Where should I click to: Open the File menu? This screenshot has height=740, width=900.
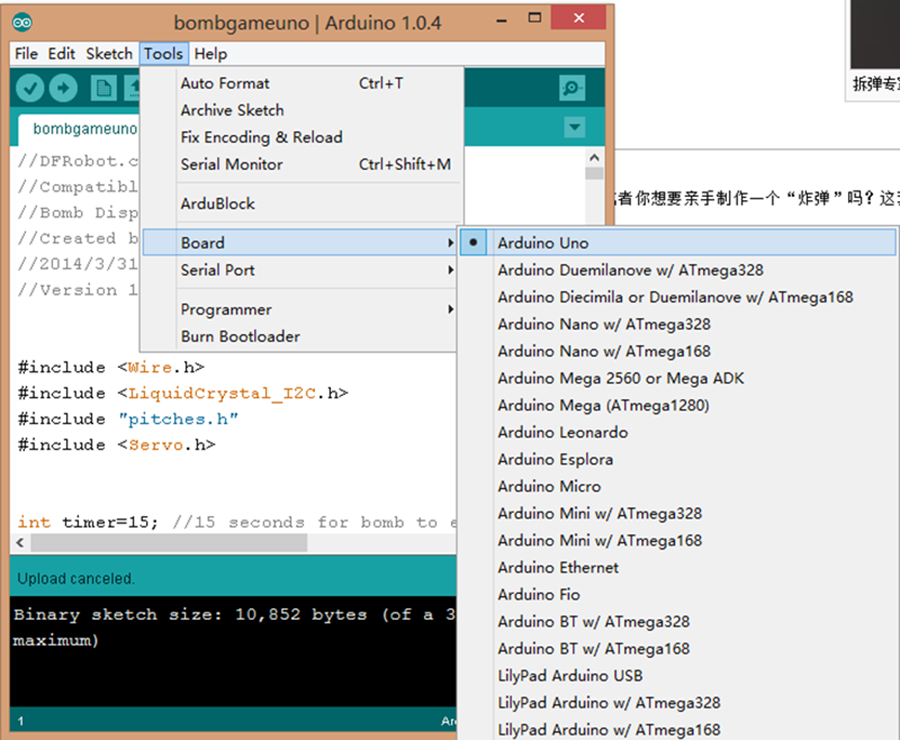pyautogui.click(x=26, y=54)
